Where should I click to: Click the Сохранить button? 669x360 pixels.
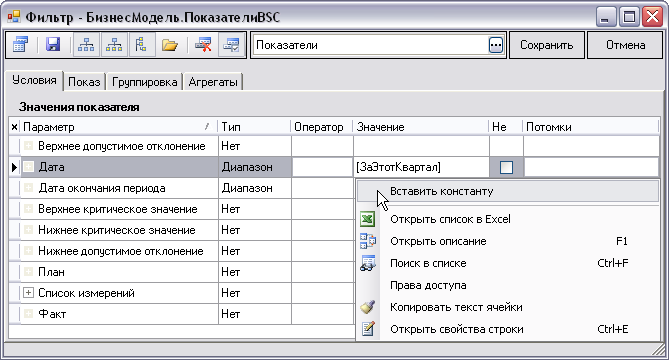coord(547,45)
